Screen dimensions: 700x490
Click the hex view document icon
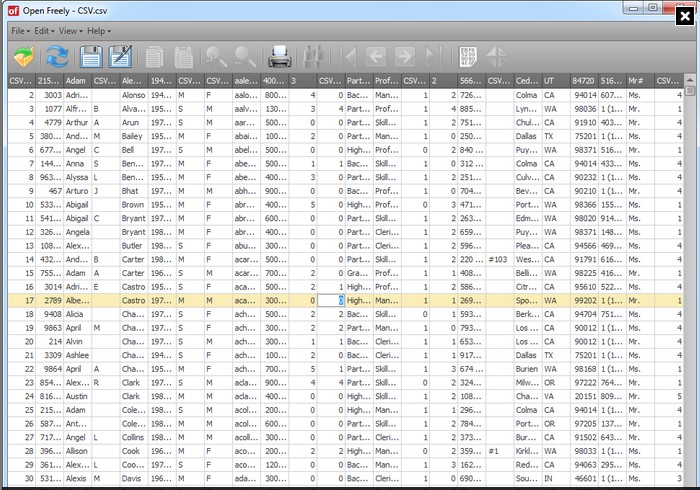pyautogui.click(x=468, y=57)
